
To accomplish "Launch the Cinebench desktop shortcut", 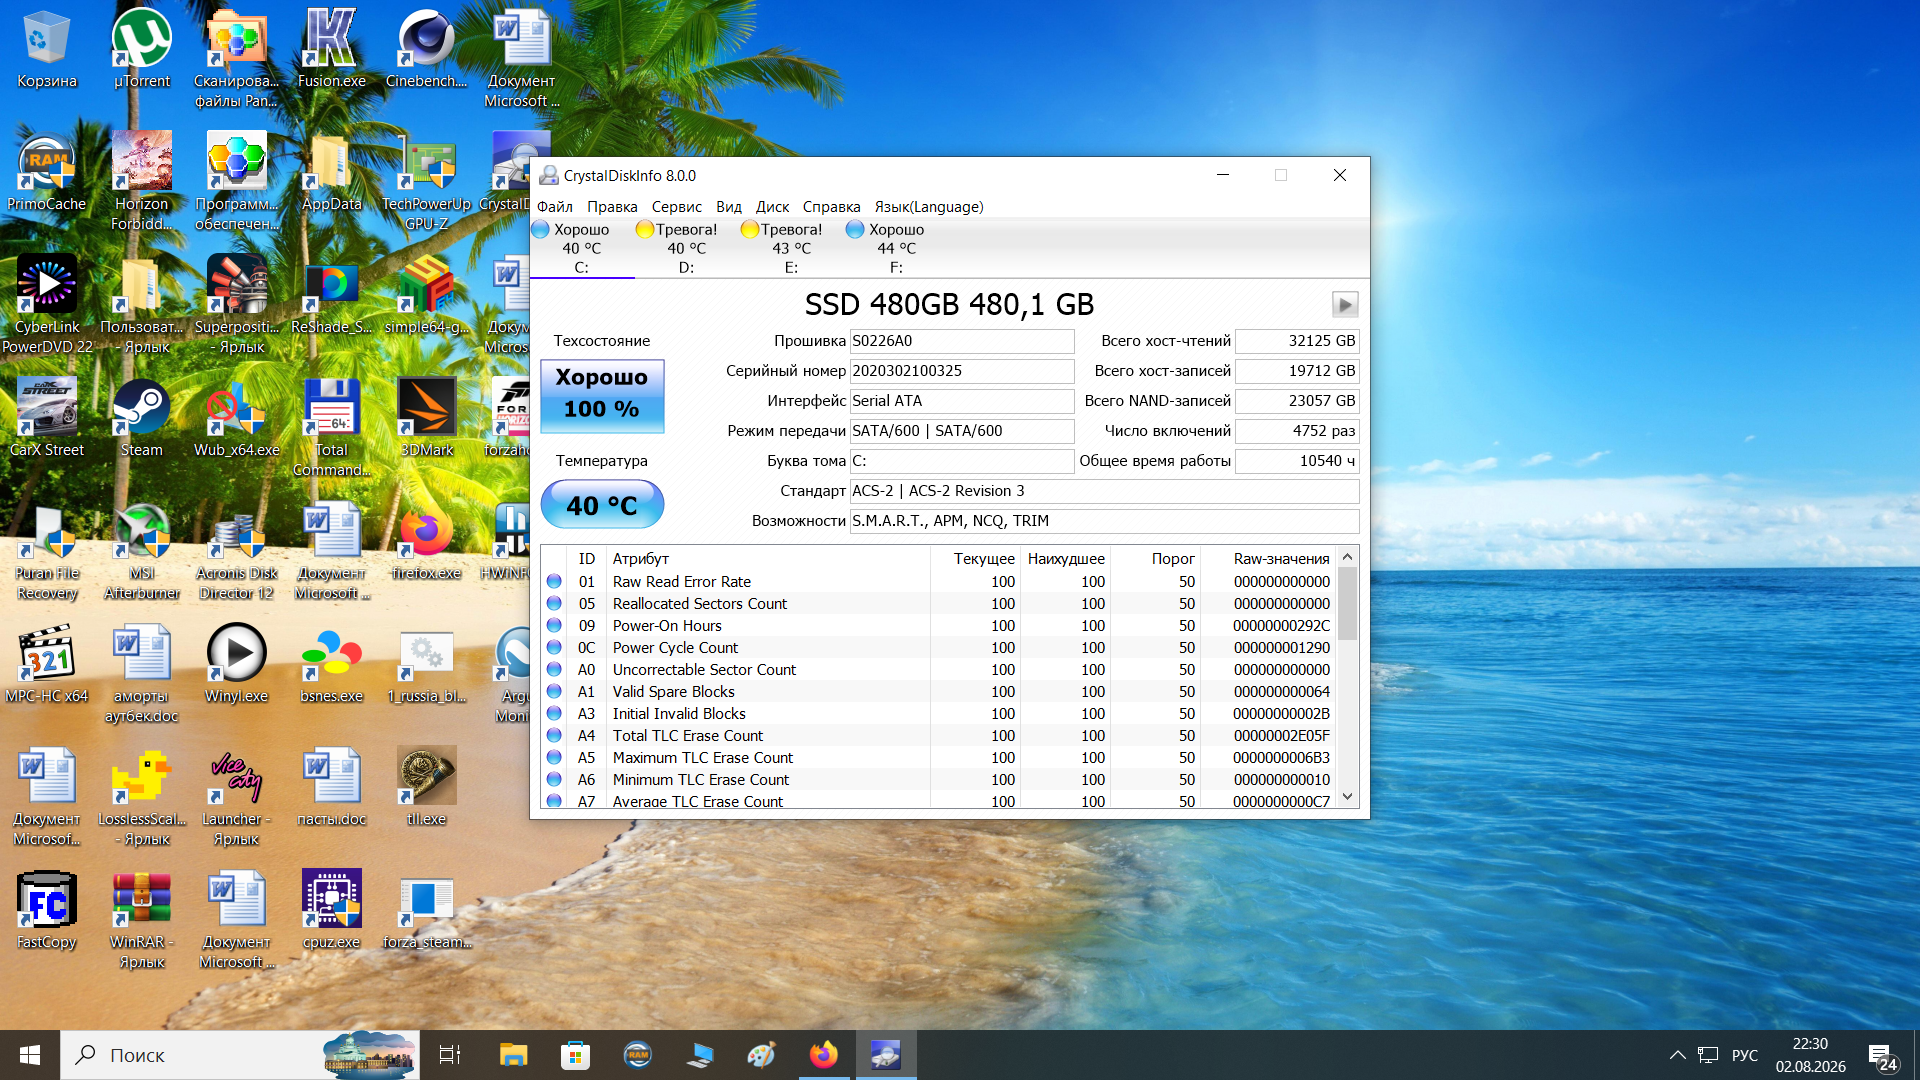I will coord(426,50).
